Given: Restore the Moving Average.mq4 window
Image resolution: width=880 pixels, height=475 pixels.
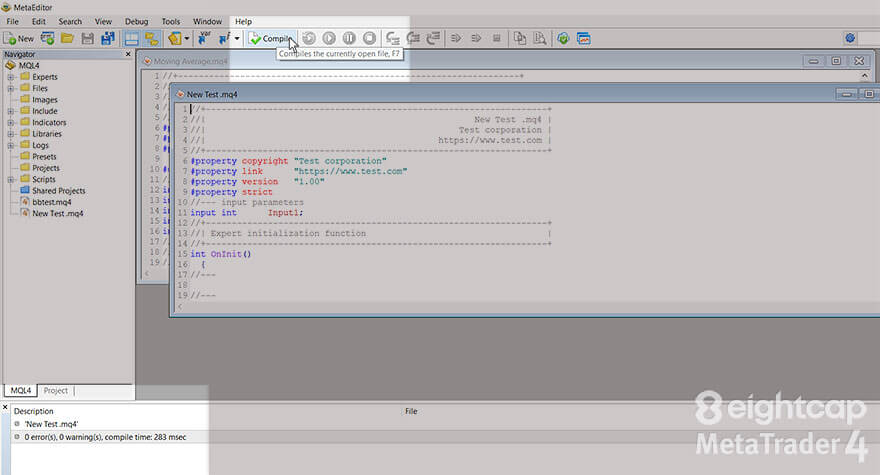Looking at the screenshot, I should click(836, 61).
